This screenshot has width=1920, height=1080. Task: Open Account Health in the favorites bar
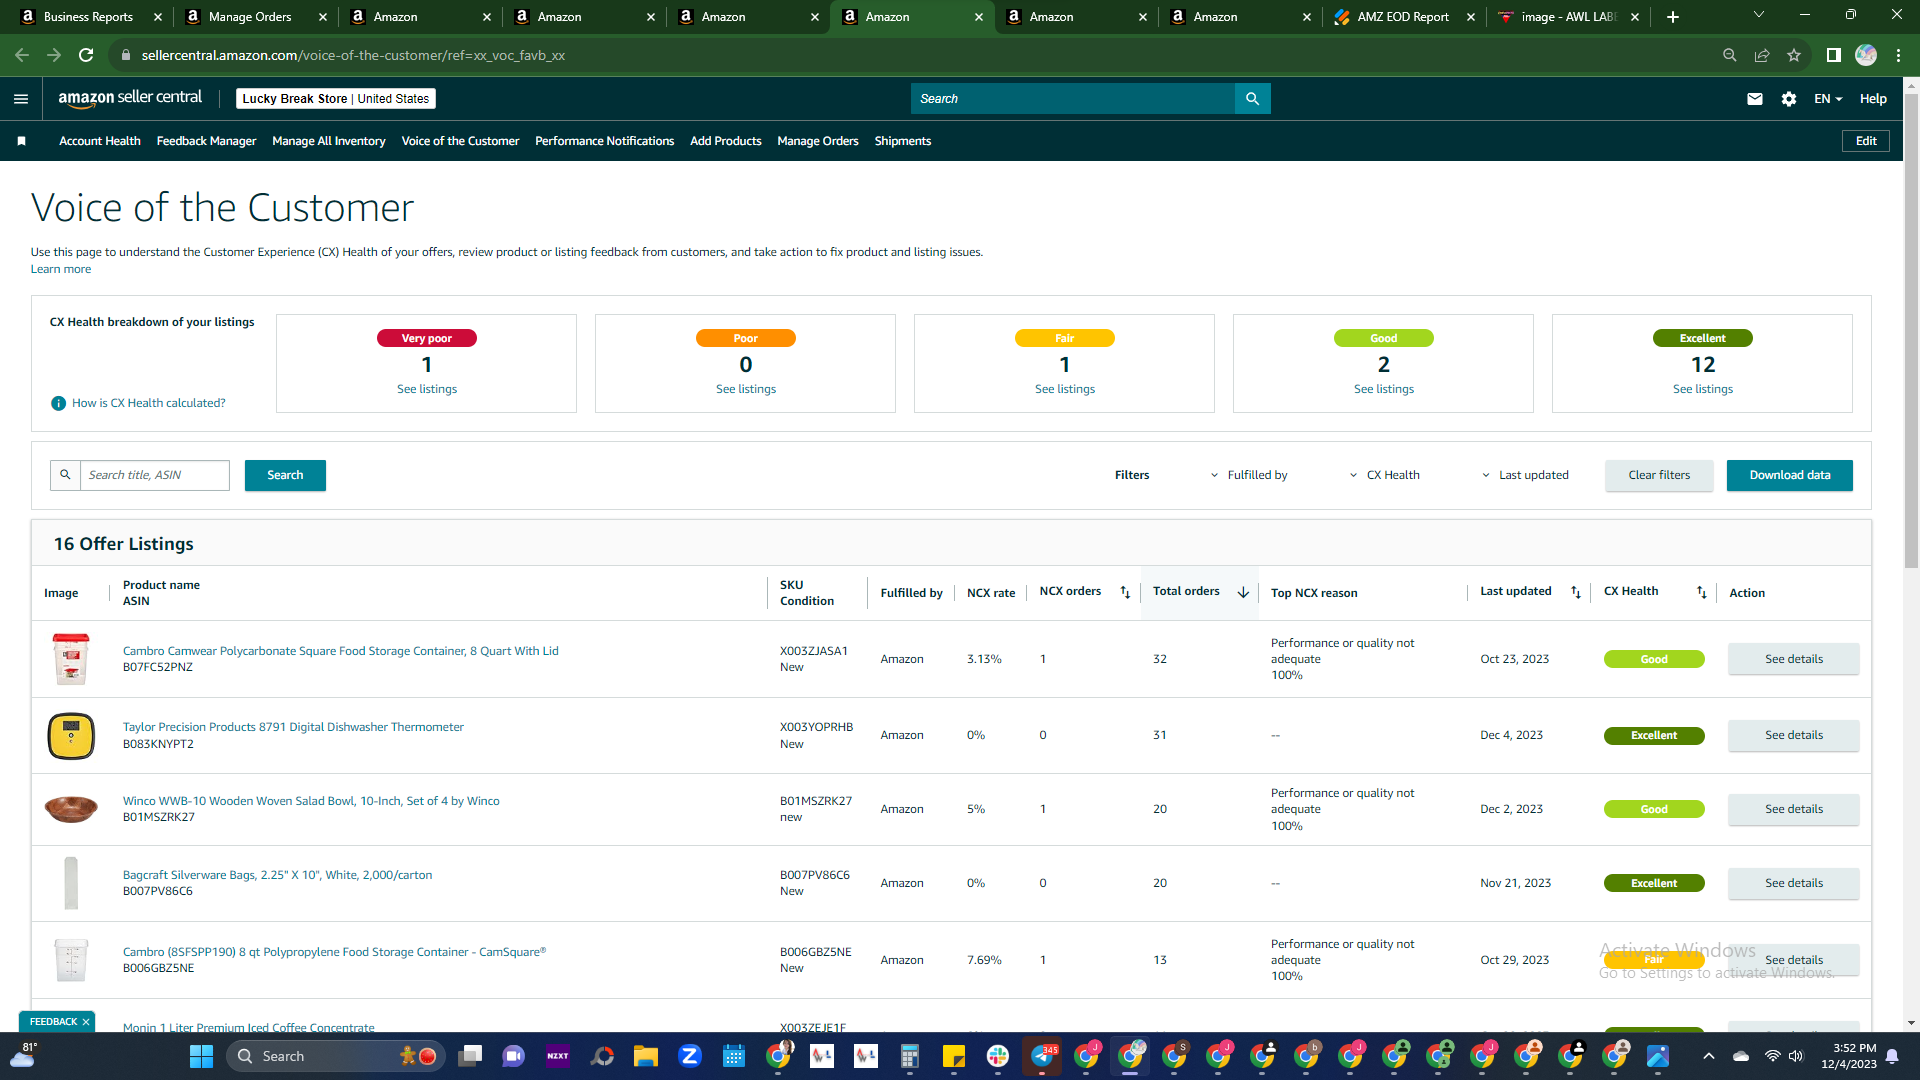[x=100, y=141]
